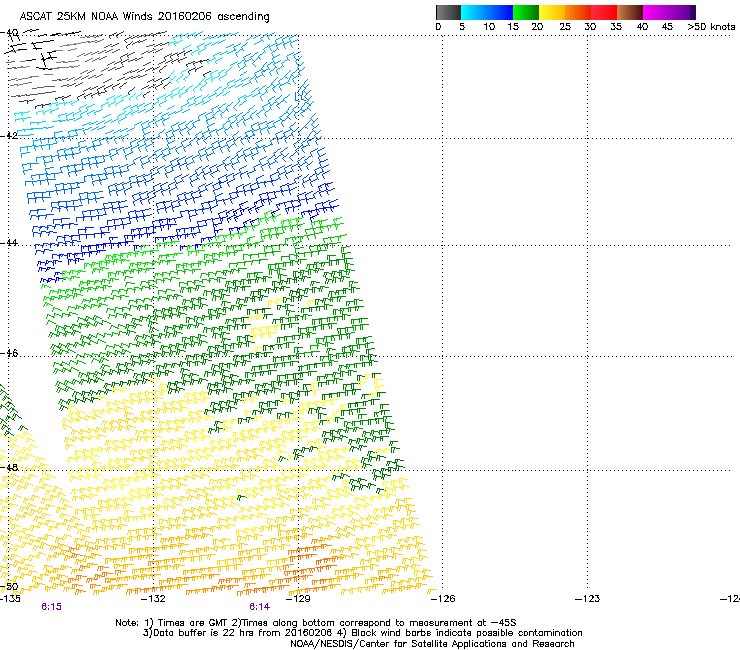Pick the green 15-20 knots legend swatch
This screenshot has height=650, width=740.
tap(526, 12)
